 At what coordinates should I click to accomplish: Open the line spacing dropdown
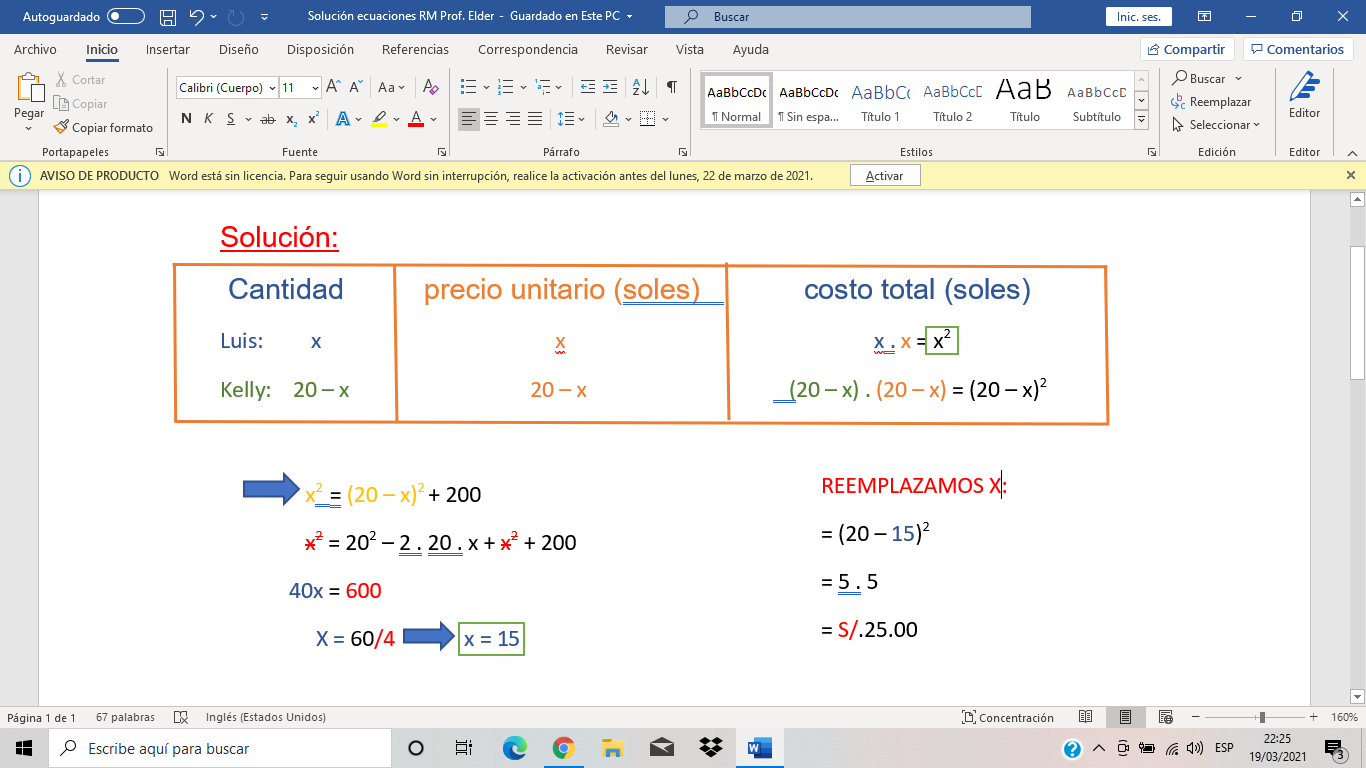pyautogui.click(x=572, y=119)
